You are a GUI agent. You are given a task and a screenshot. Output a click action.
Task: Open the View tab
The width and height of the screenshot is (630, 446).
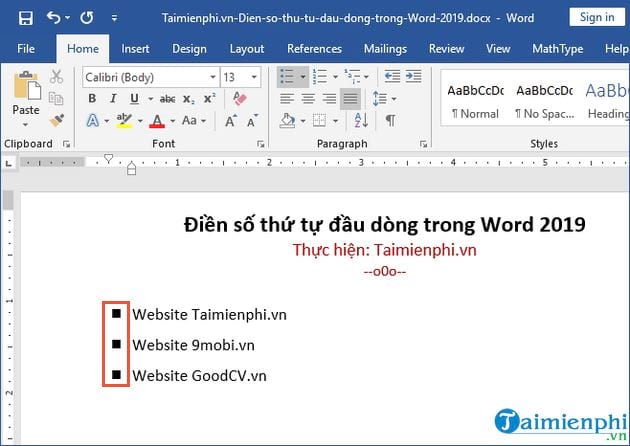coord(498,49)
